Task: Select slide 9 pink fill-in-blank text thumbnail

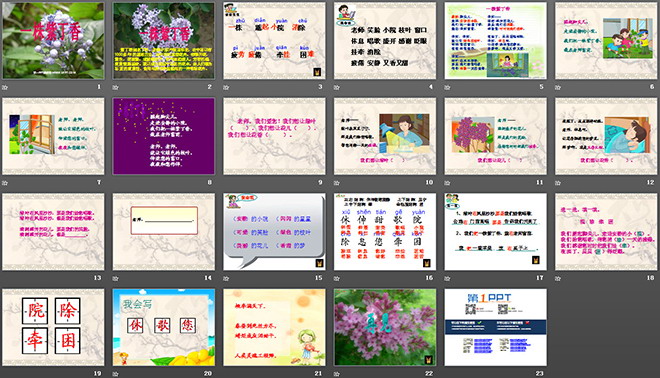Action: point(274,136)
